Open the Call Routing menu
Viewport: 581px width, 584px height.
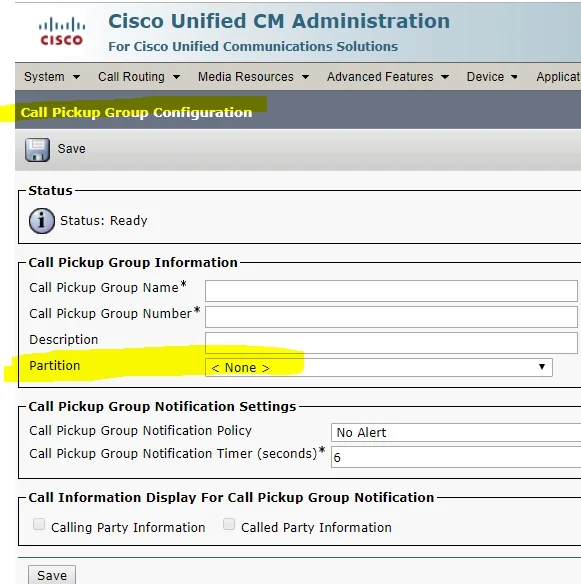pos(139,77)
